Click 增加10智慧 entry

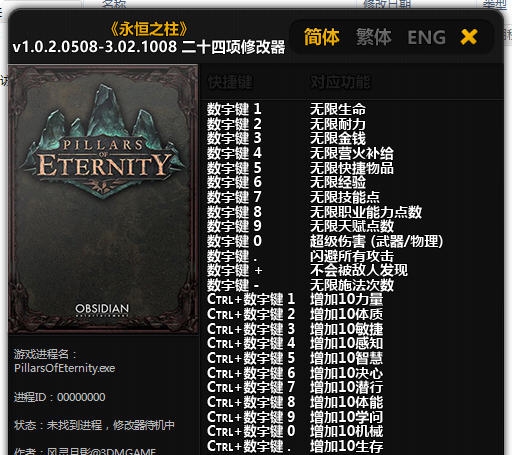pos(346,358)
